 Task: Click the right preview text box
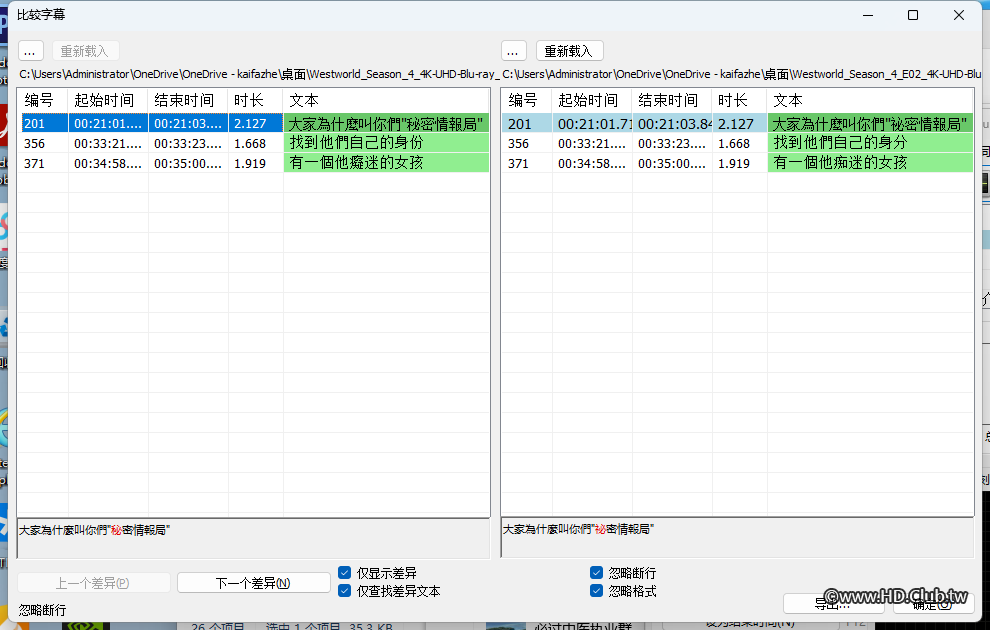[737, 538]
